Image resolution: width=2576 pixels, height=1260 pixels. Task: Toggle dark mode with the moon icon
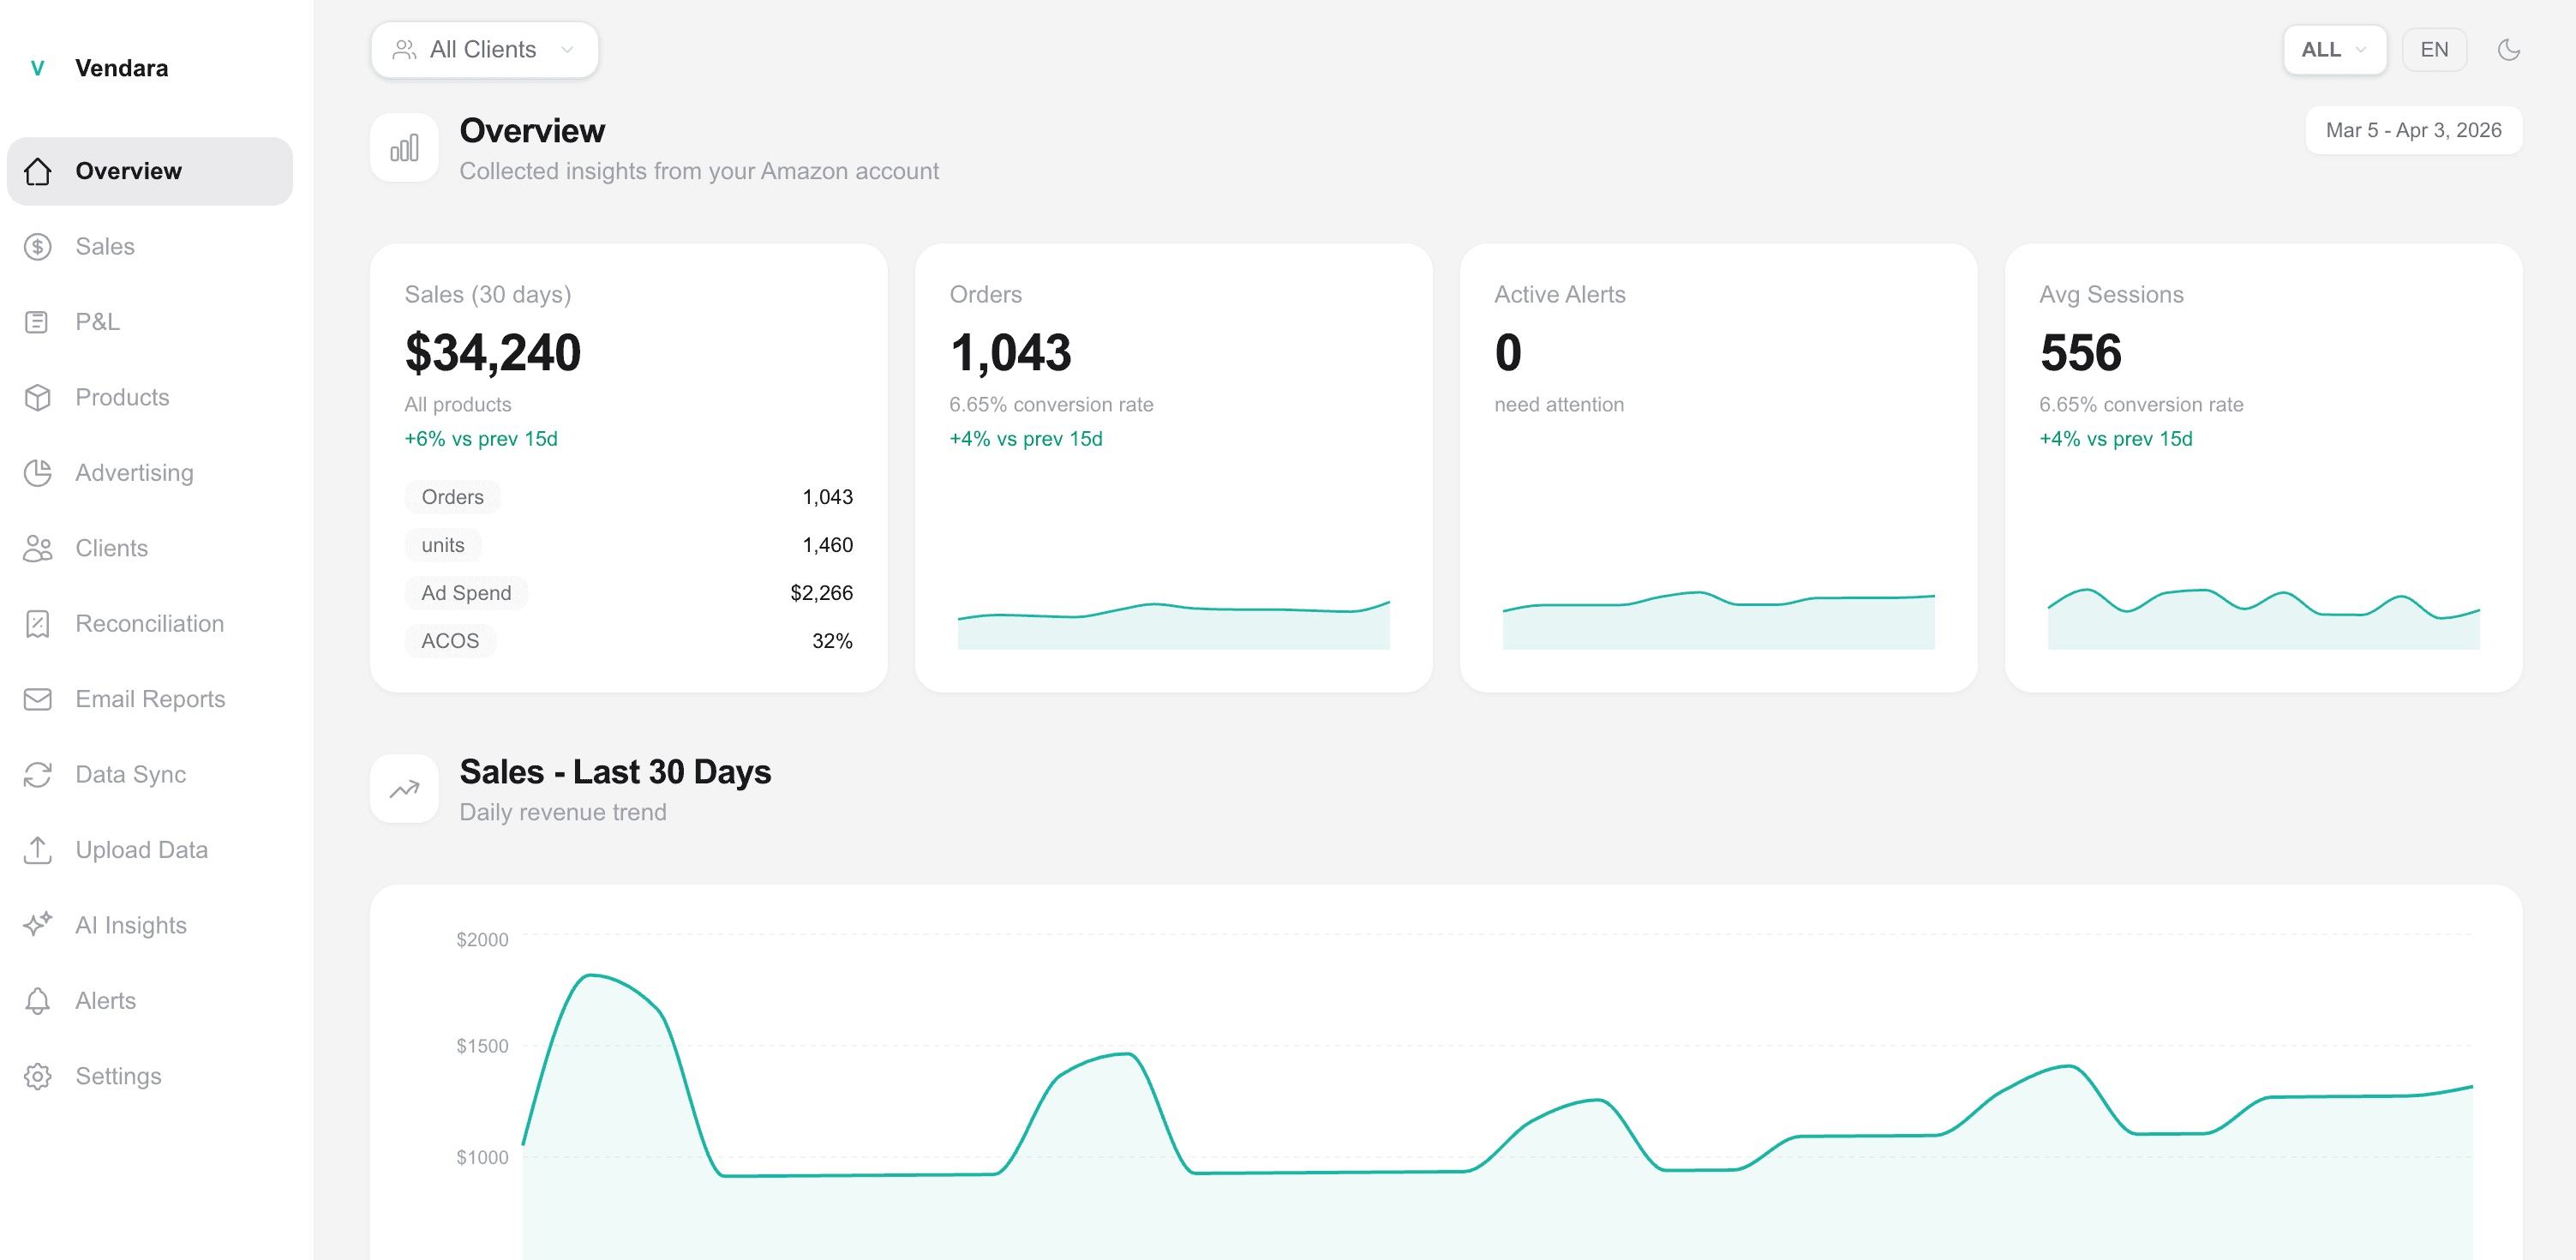tap(2510, 49)
